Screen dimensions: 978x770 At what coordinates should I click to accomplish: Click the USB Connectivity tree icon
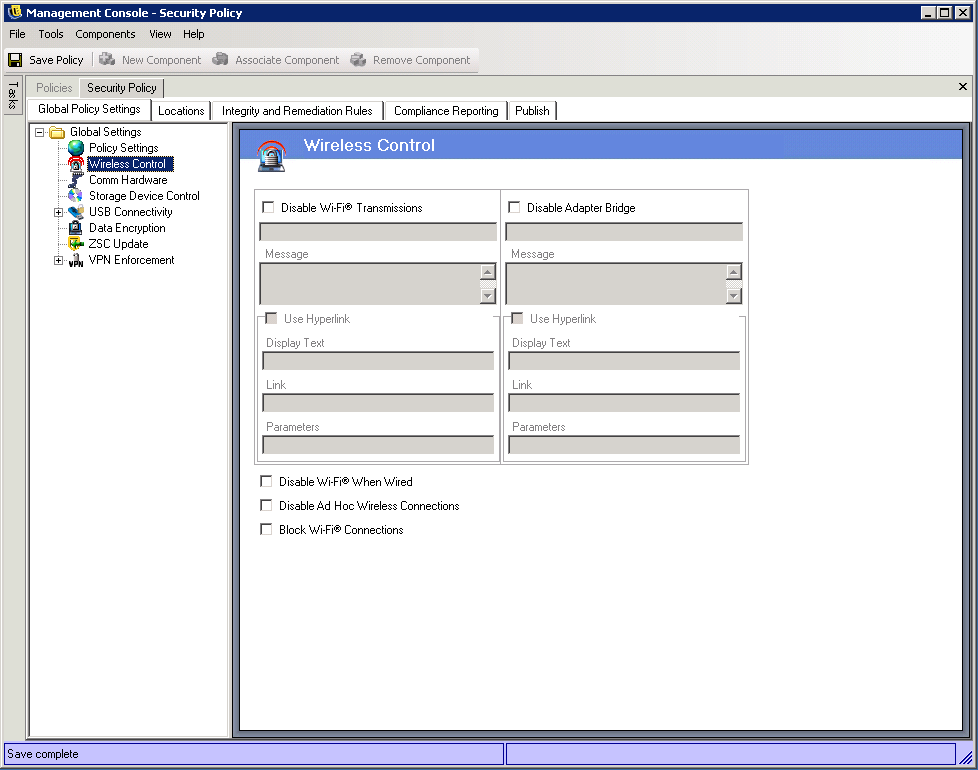pyautogui.click(x=76, y=212)
